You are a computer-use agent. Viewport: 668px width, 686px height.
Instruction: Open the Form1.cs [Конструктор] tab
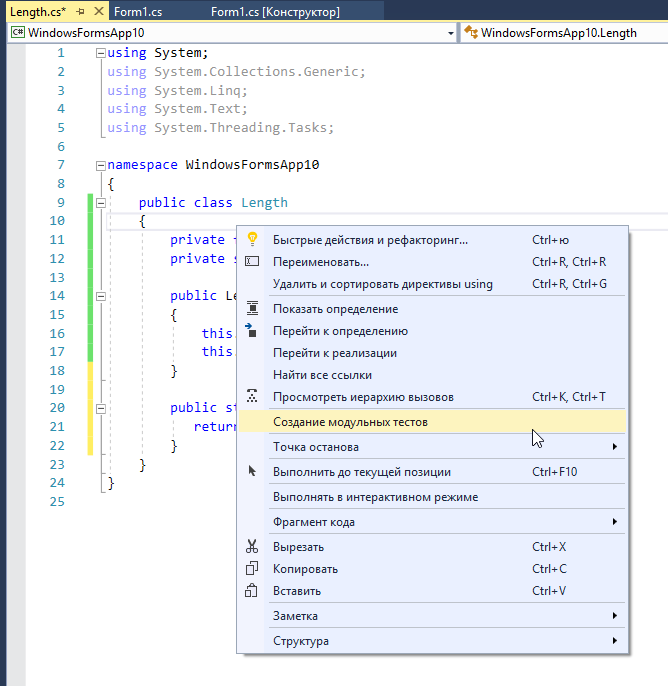coord(275,12)
